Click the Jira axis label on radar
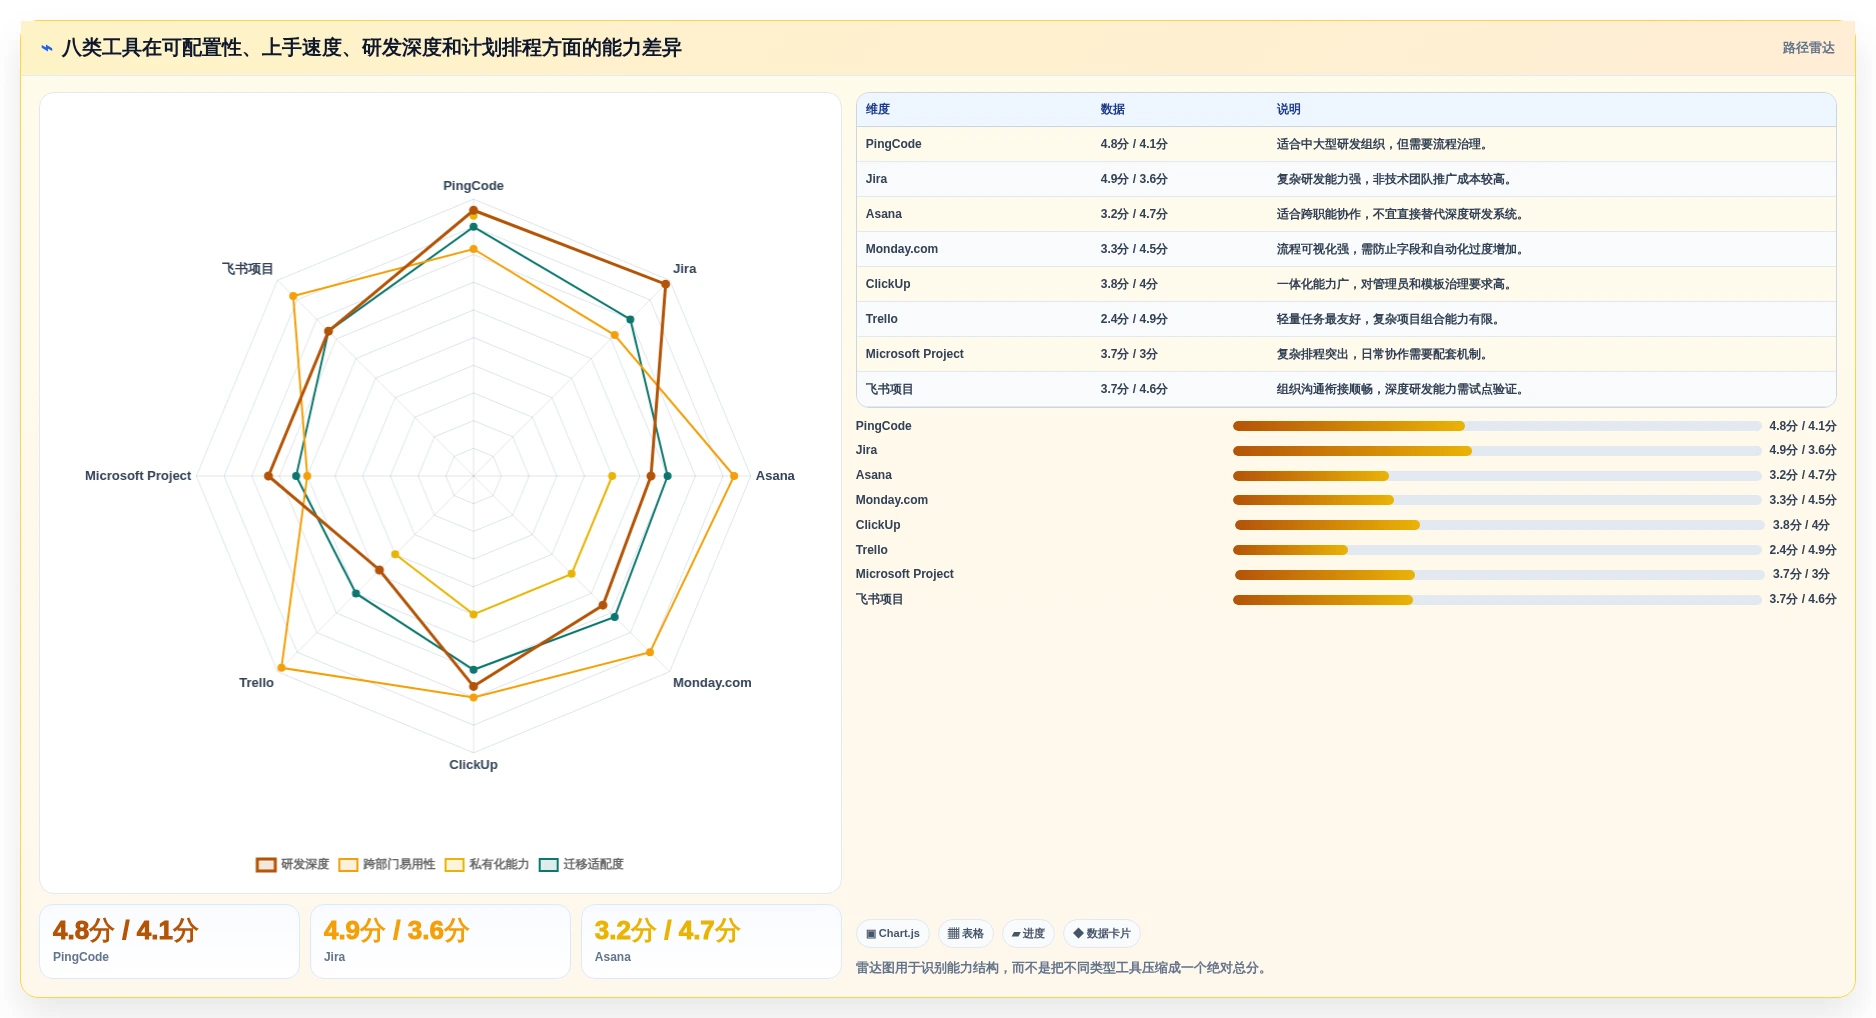1876x1018 pixels. [x=685, y=269]
